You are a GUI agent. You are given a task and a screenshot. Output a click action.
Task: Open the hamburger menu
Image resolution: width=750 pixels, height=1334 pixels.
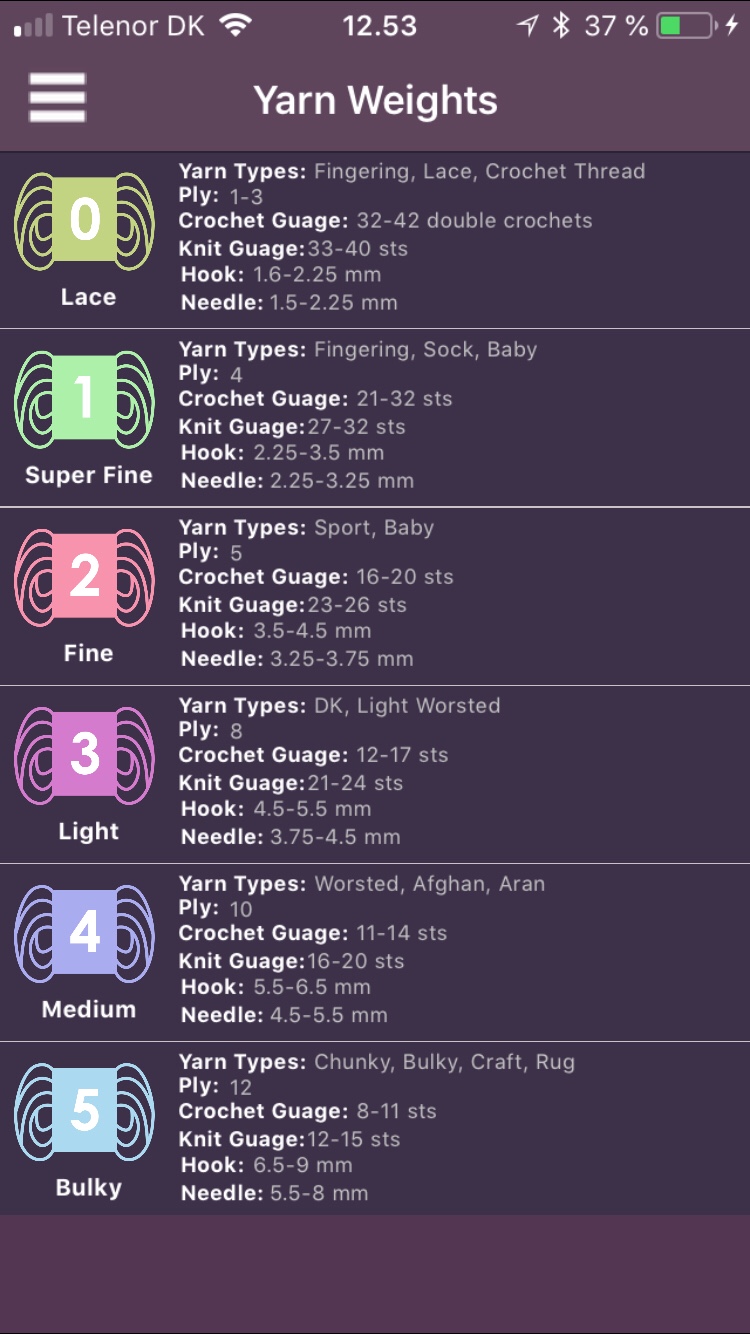pos(57,99)
